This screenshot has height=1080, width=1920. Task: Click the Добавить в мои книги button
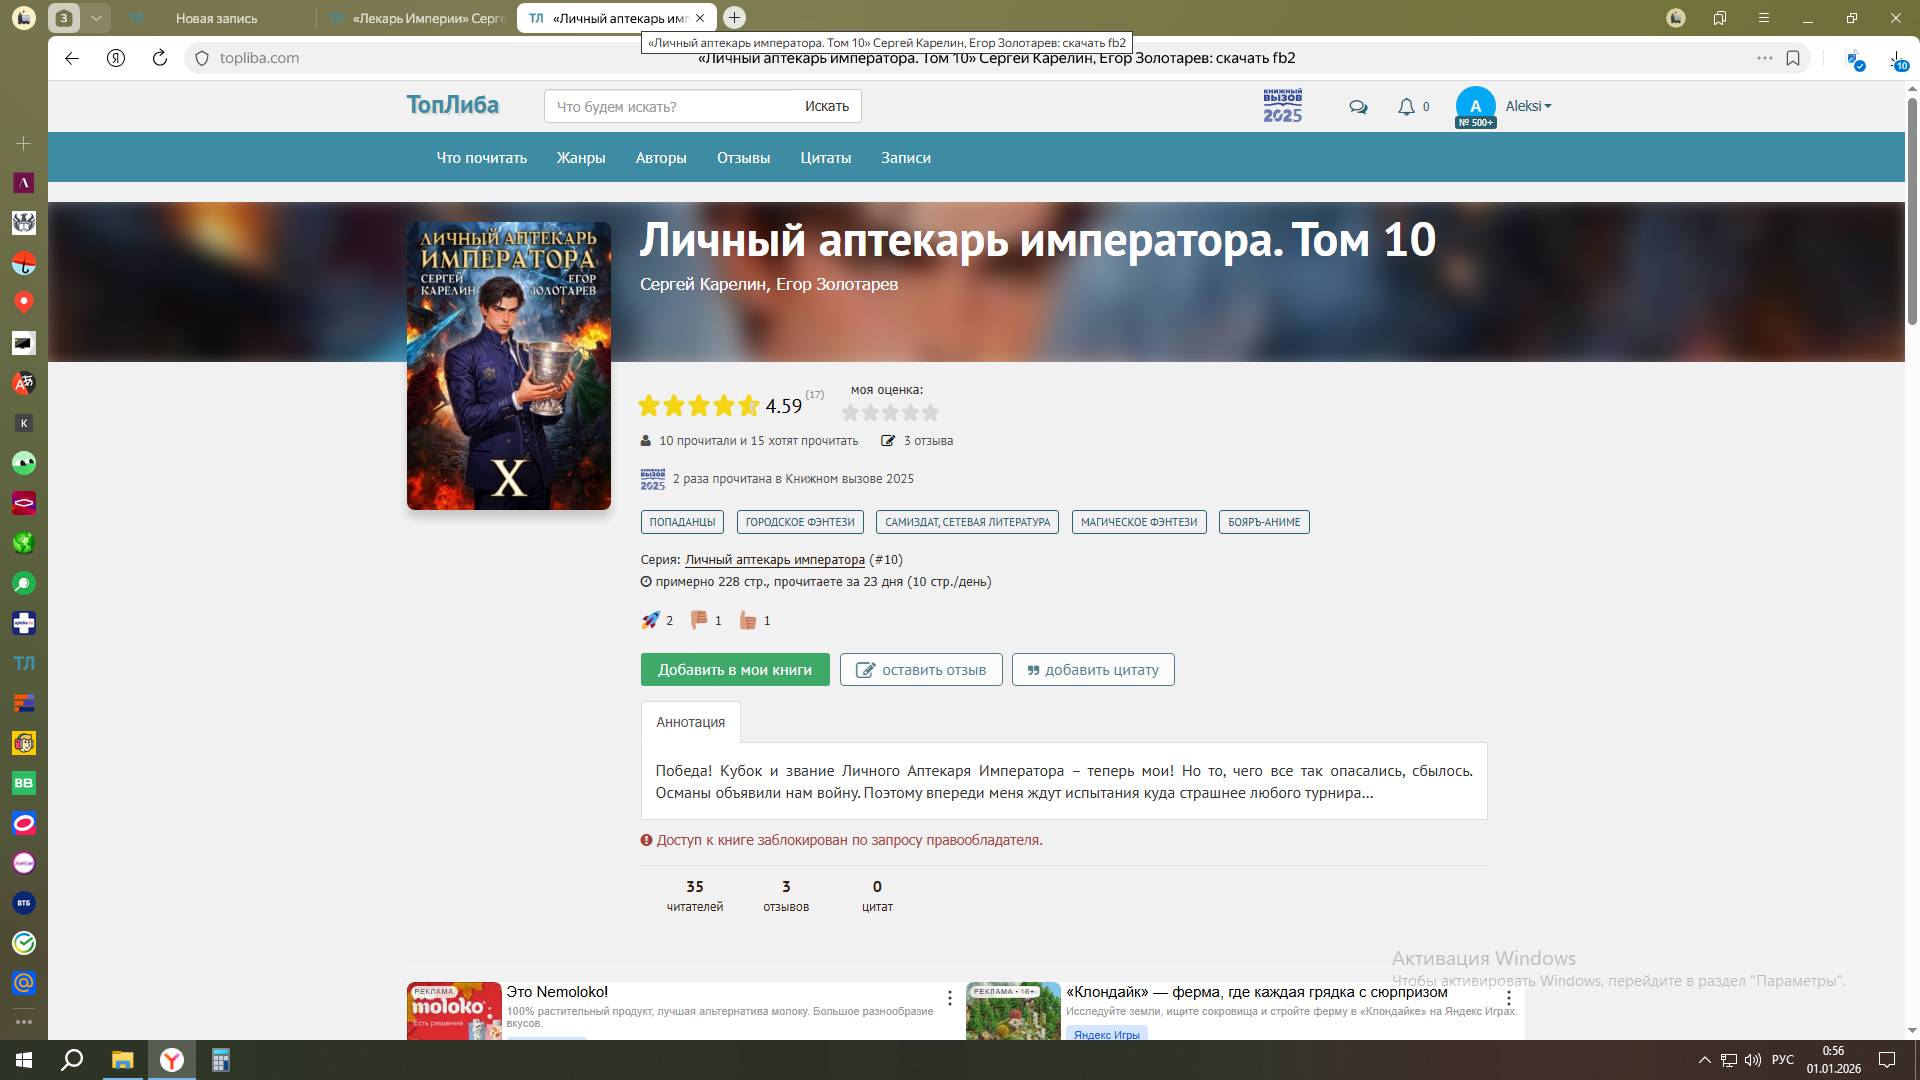point(735,670)
